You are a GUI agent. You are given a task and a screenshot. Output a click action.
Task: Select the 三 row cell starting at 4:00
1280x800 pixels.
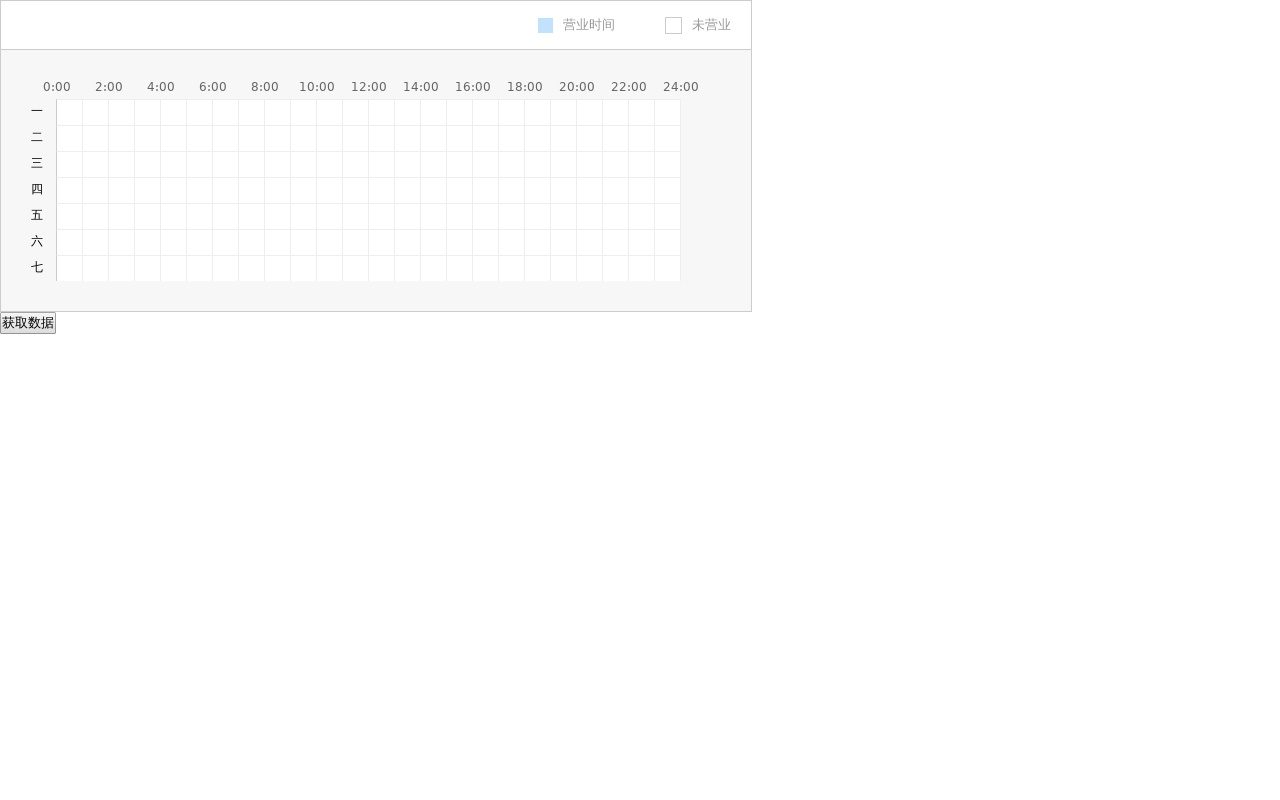pos(174,165)
